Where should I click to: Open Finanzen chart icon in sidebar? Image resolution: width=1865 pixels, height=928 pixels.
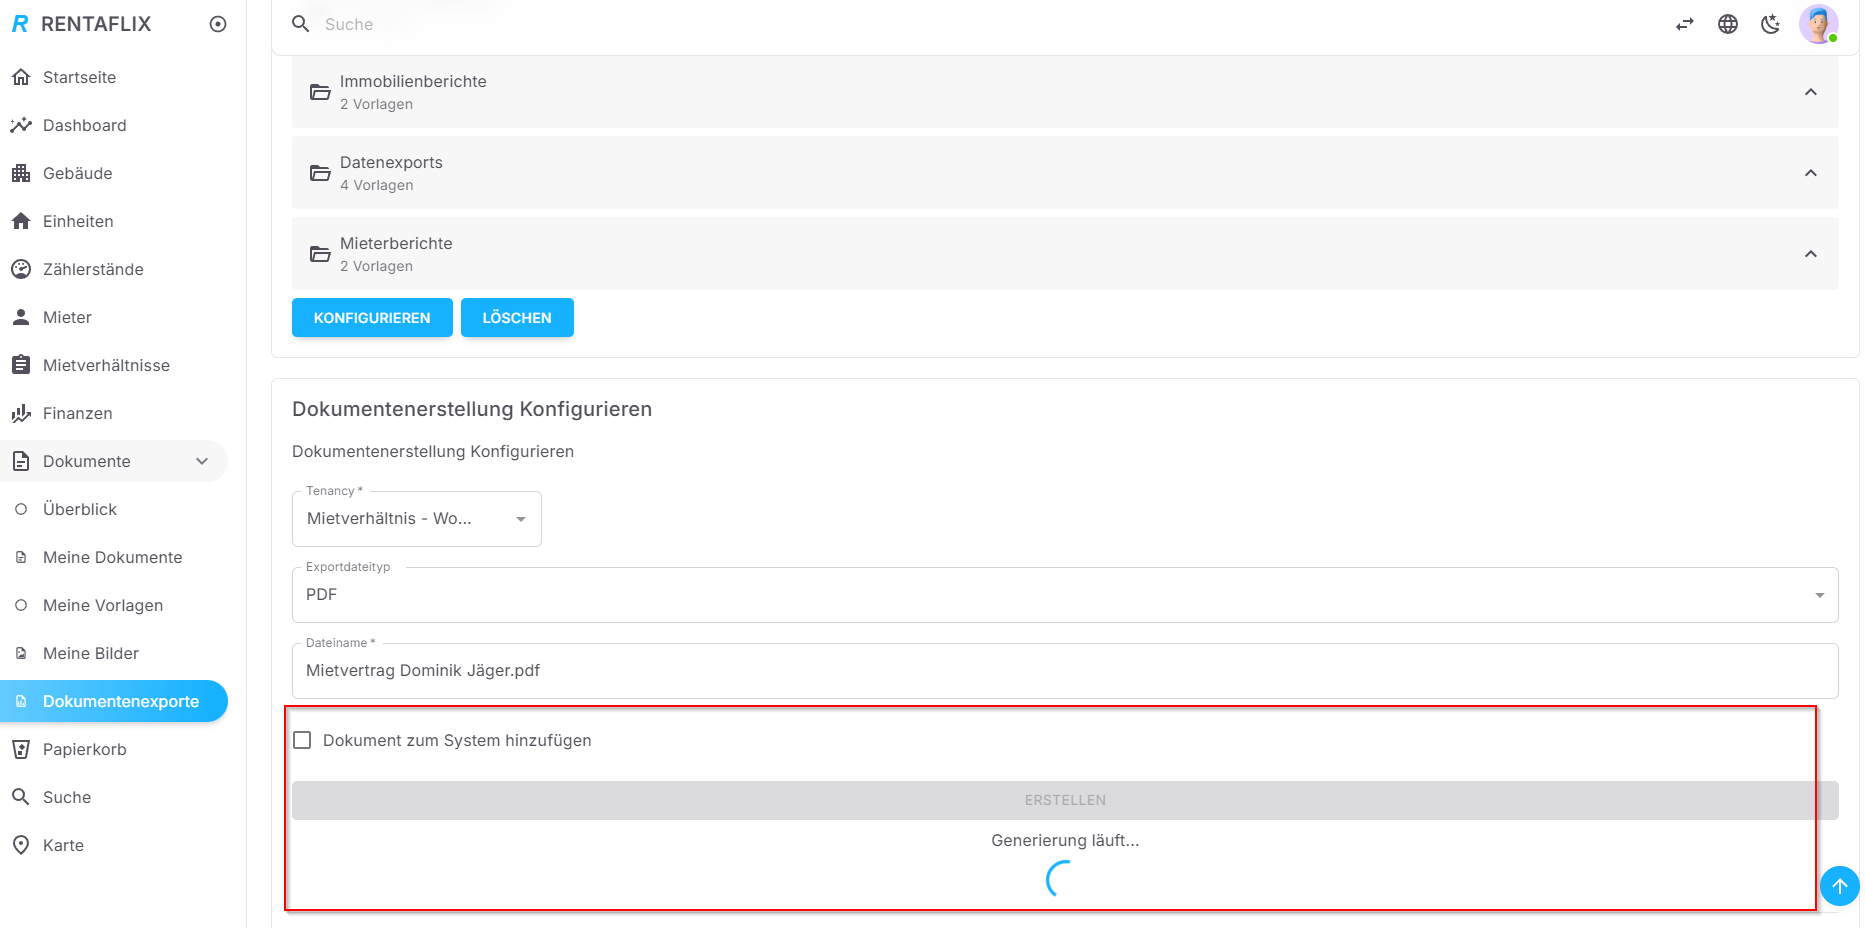click(21, 413)
